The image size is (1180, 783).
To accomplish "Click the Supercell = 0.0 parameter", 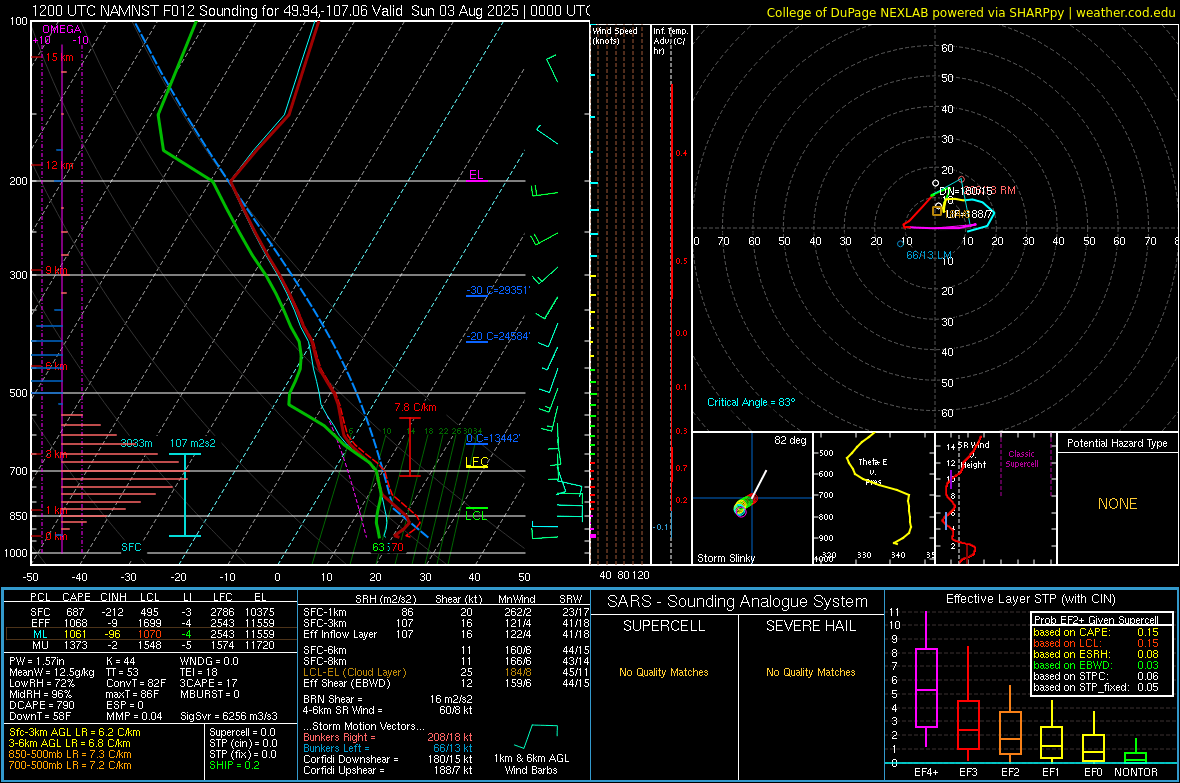I will point(242,732).
